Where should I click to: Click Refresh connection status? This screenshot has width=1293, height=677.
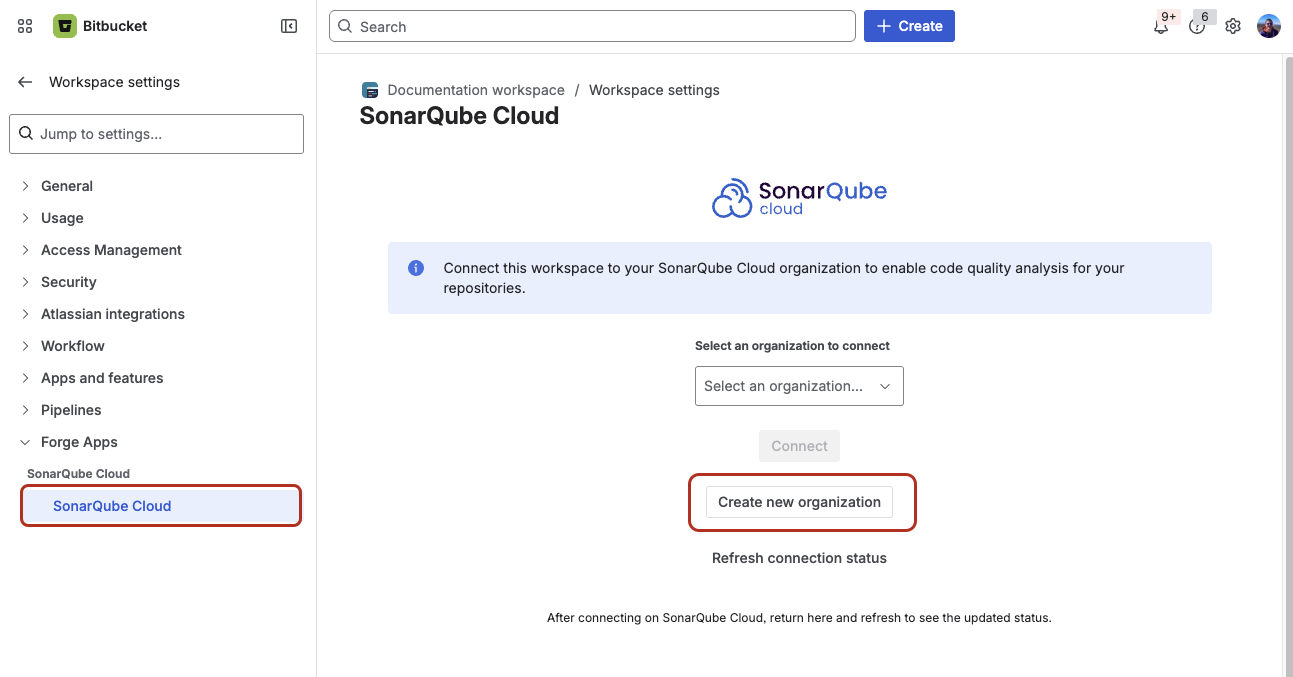coord(799,558)
